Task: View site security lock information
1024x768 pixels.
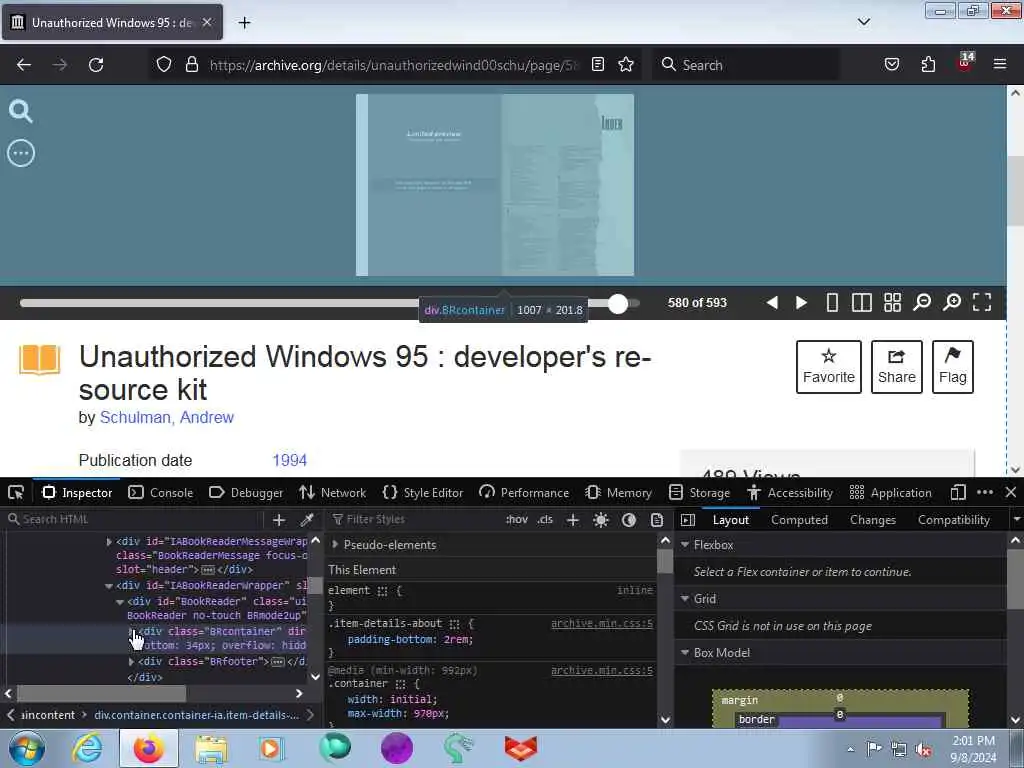Action: (191, 65)
